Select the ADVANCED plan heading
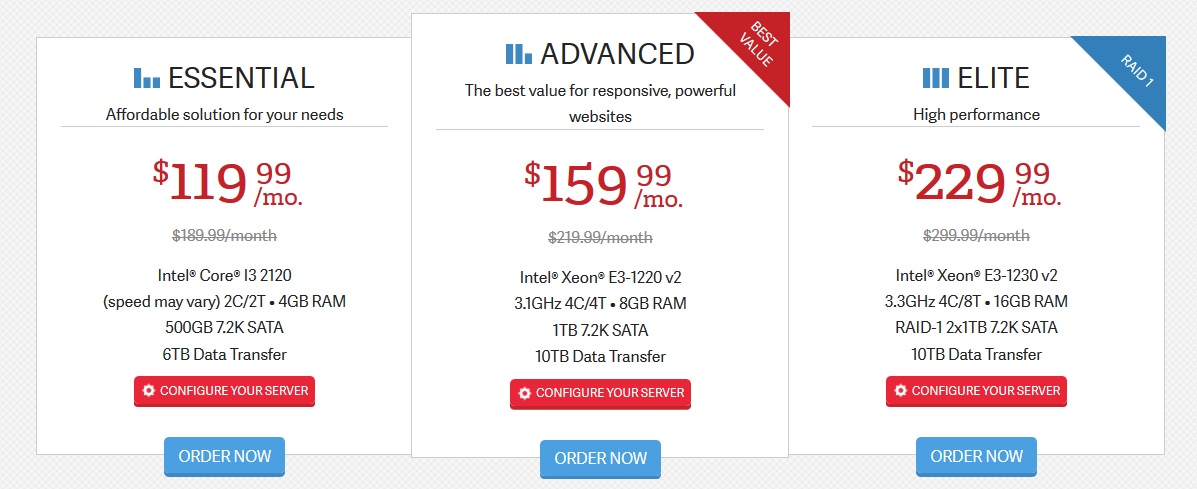Screen dimensions: 1197x489 coord(617,53)
